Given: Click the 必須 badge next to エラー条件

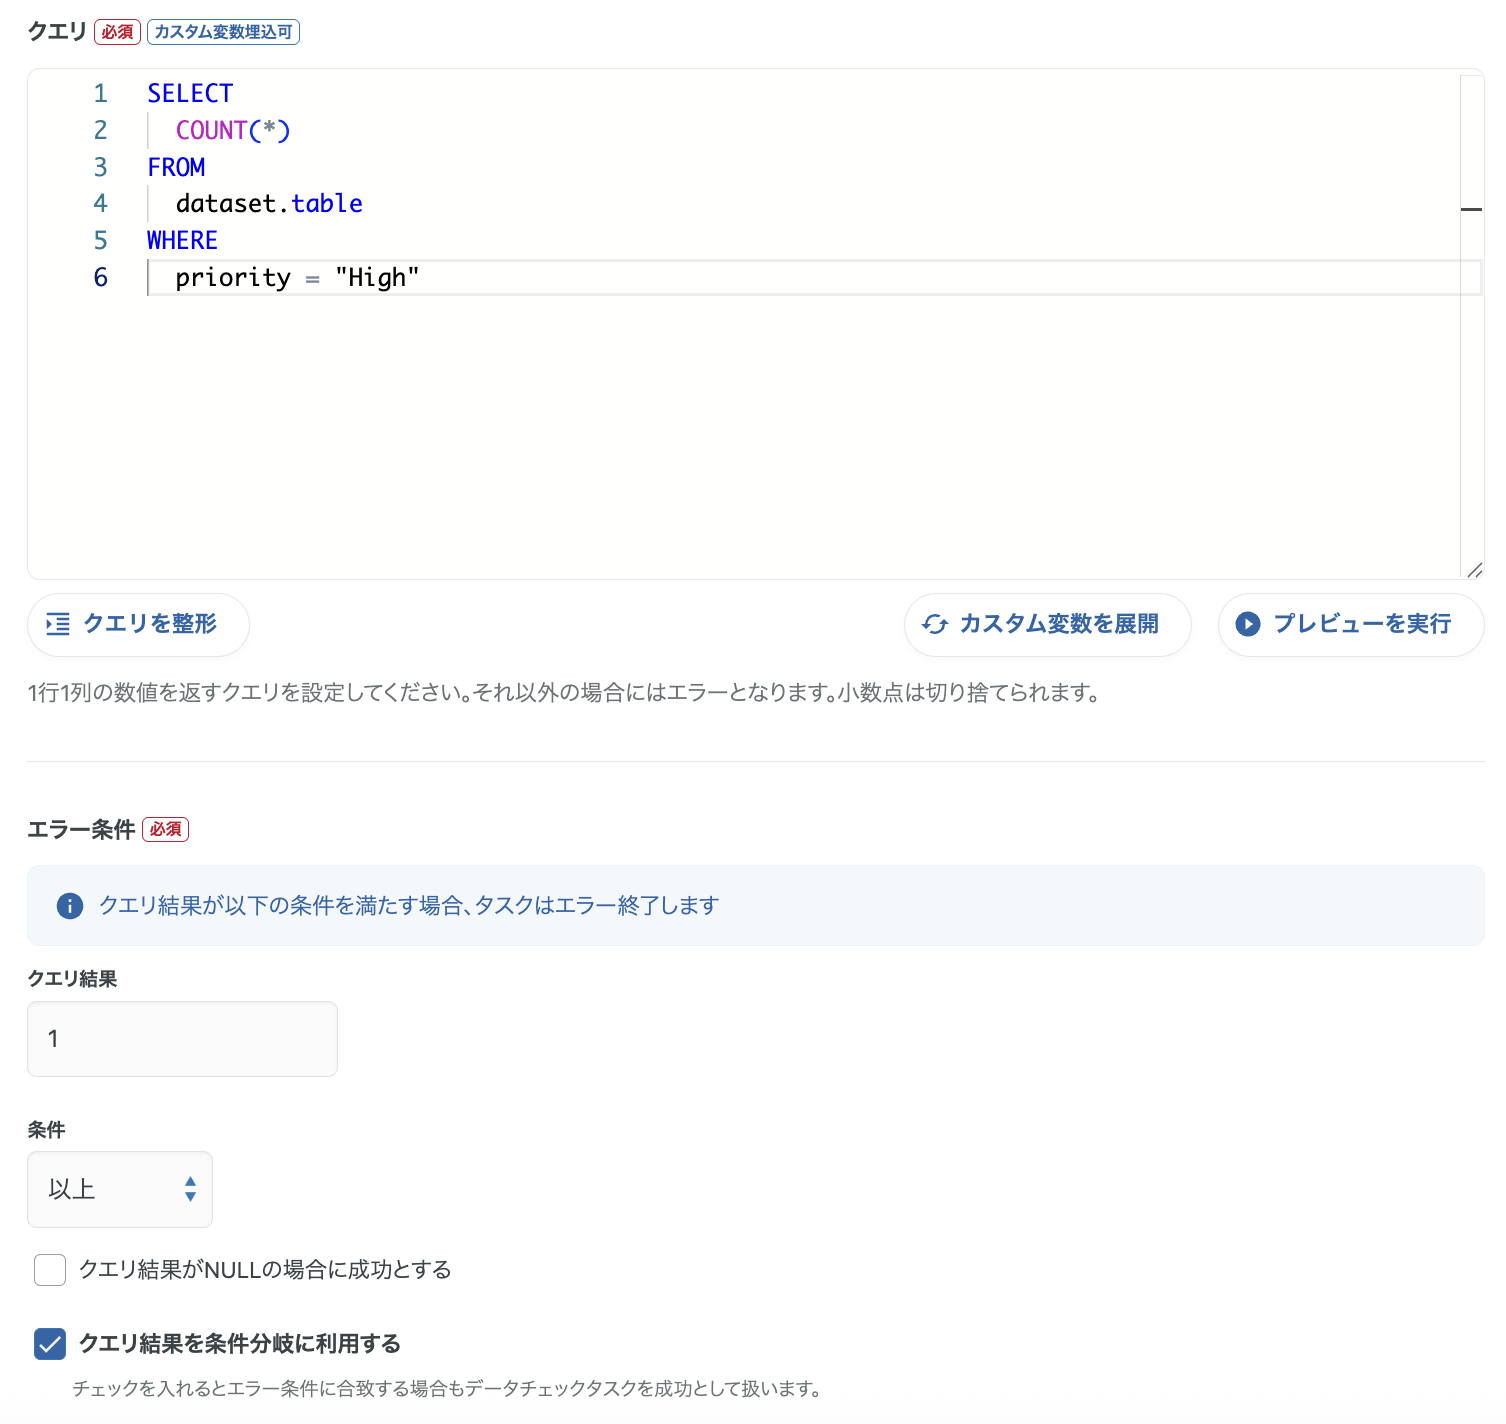Looking at the screenshot, I should (165, 829).
